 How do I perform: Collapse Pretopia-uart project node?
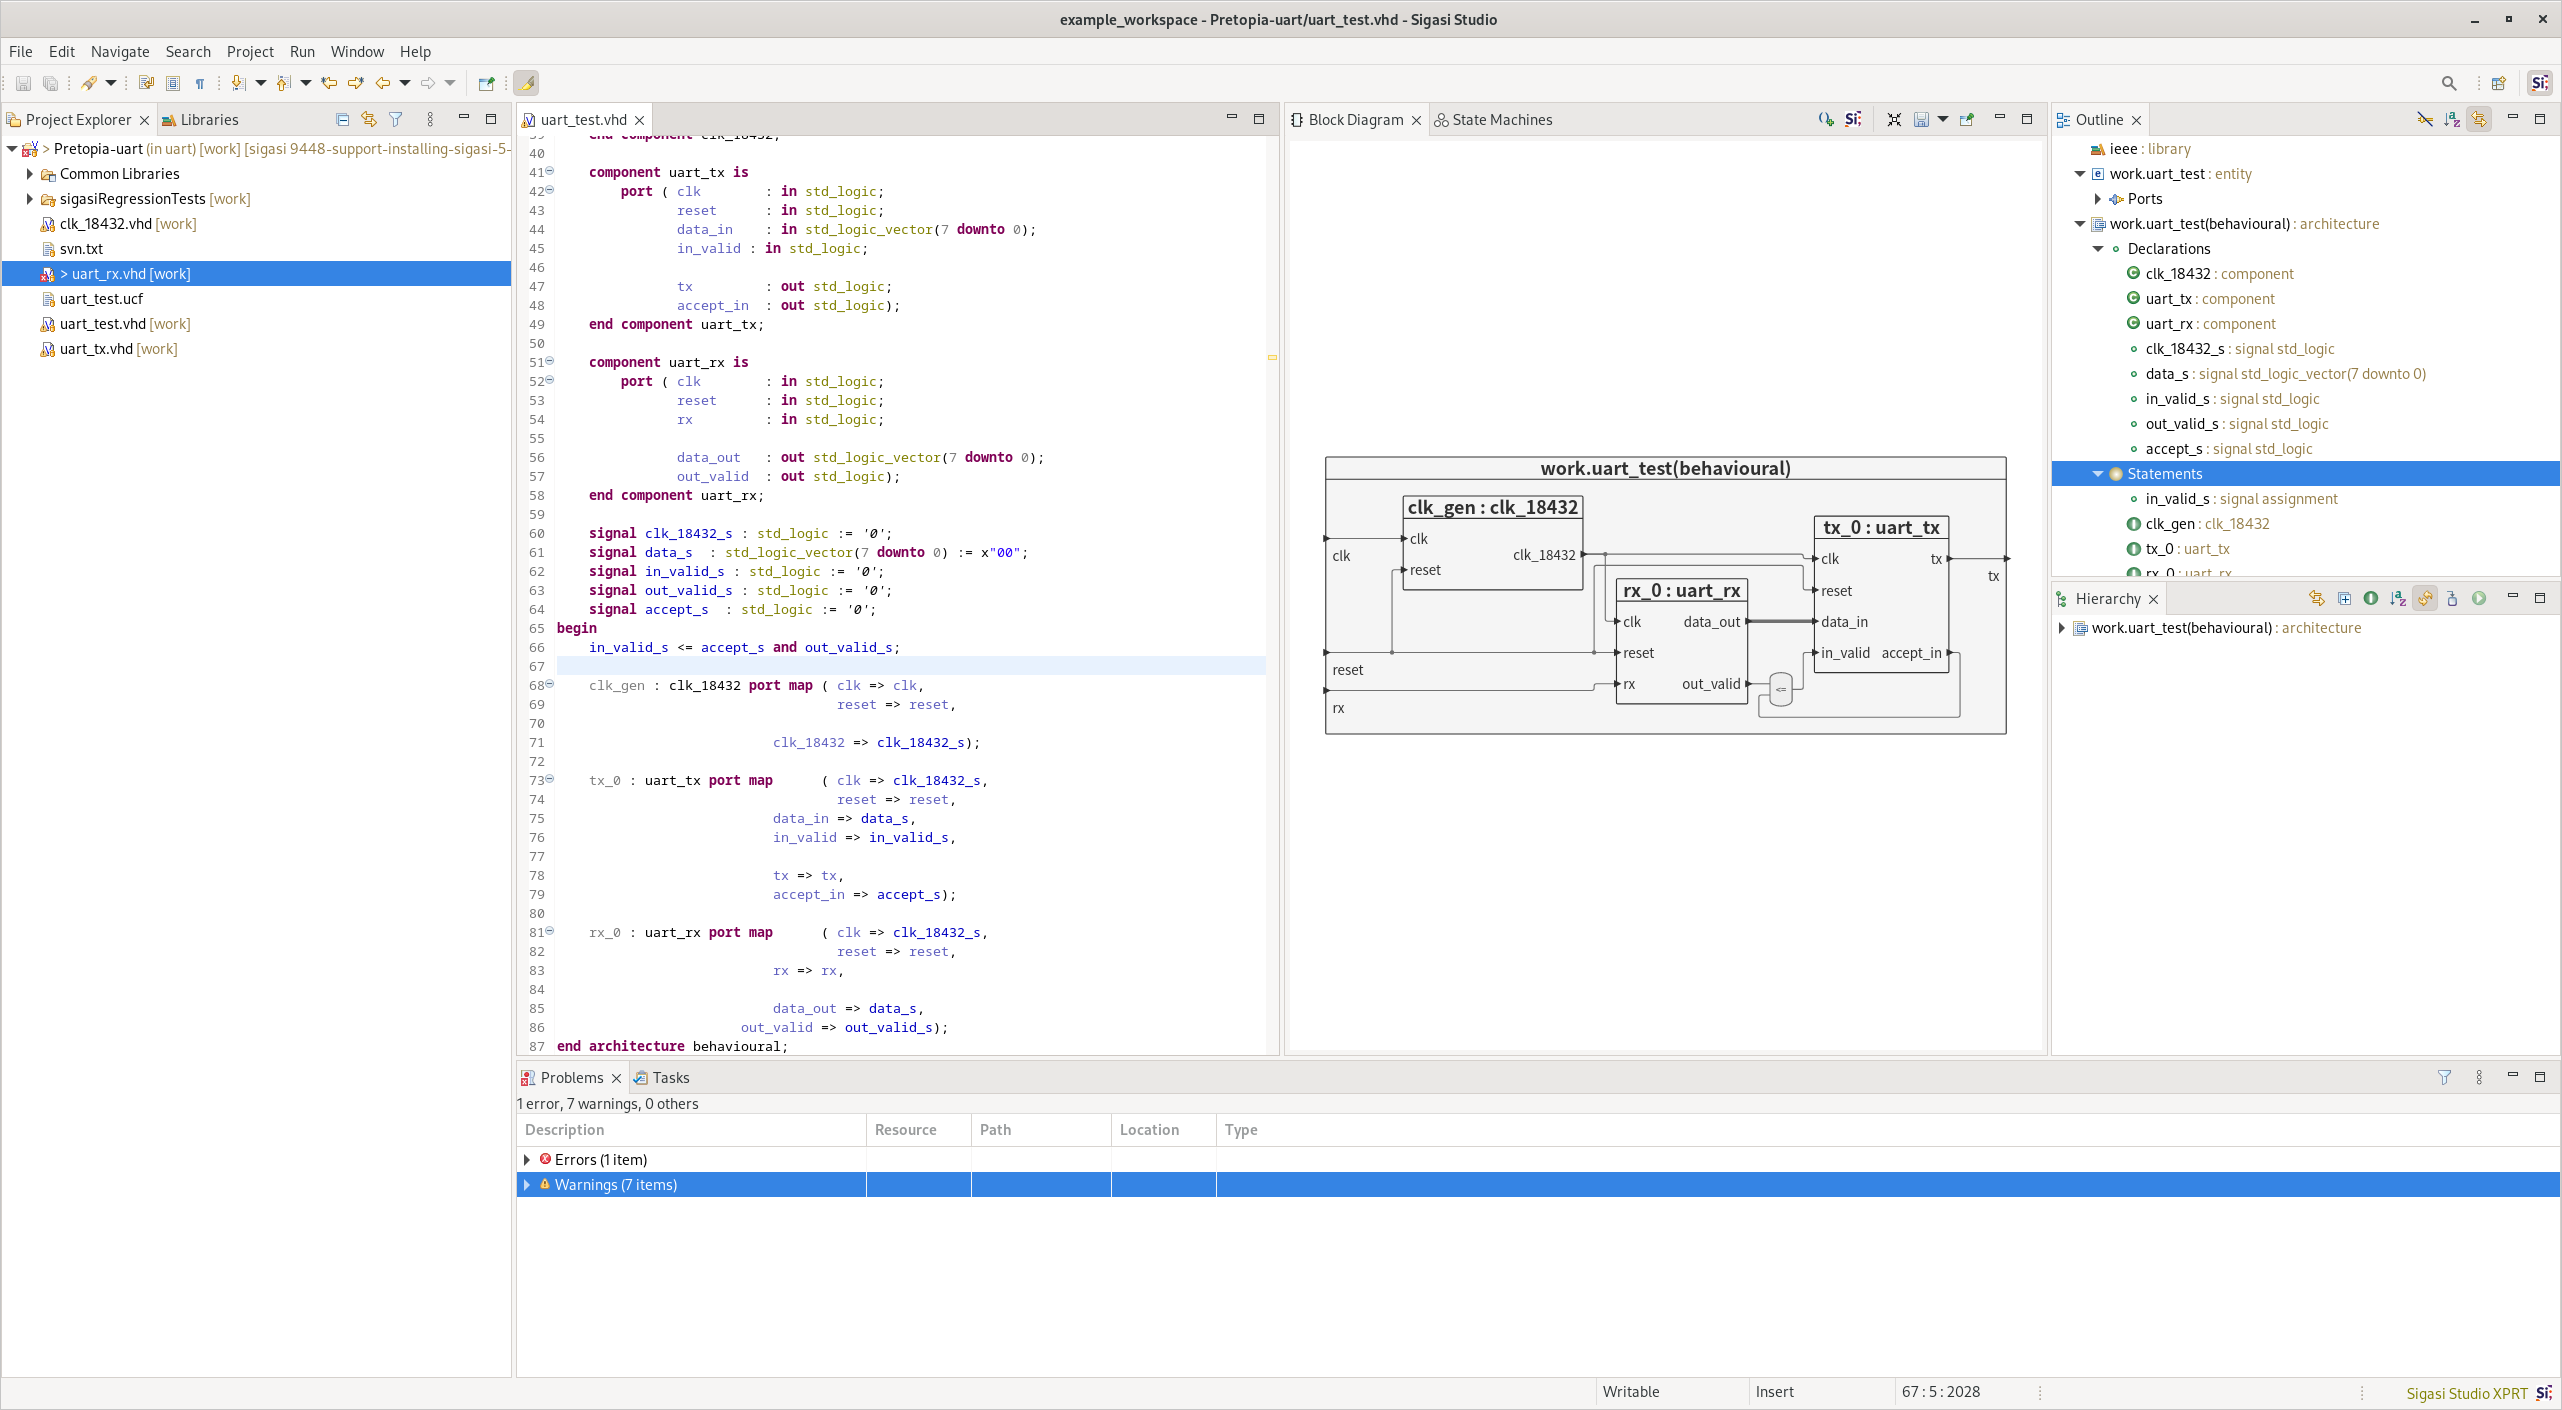click(12, 149)
